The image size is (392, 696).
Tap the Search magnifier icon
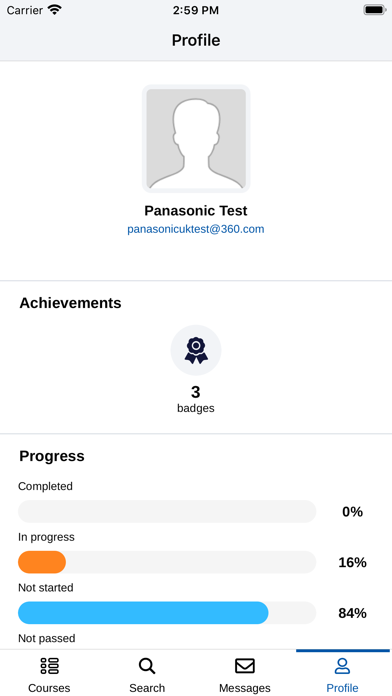(147, 666)
